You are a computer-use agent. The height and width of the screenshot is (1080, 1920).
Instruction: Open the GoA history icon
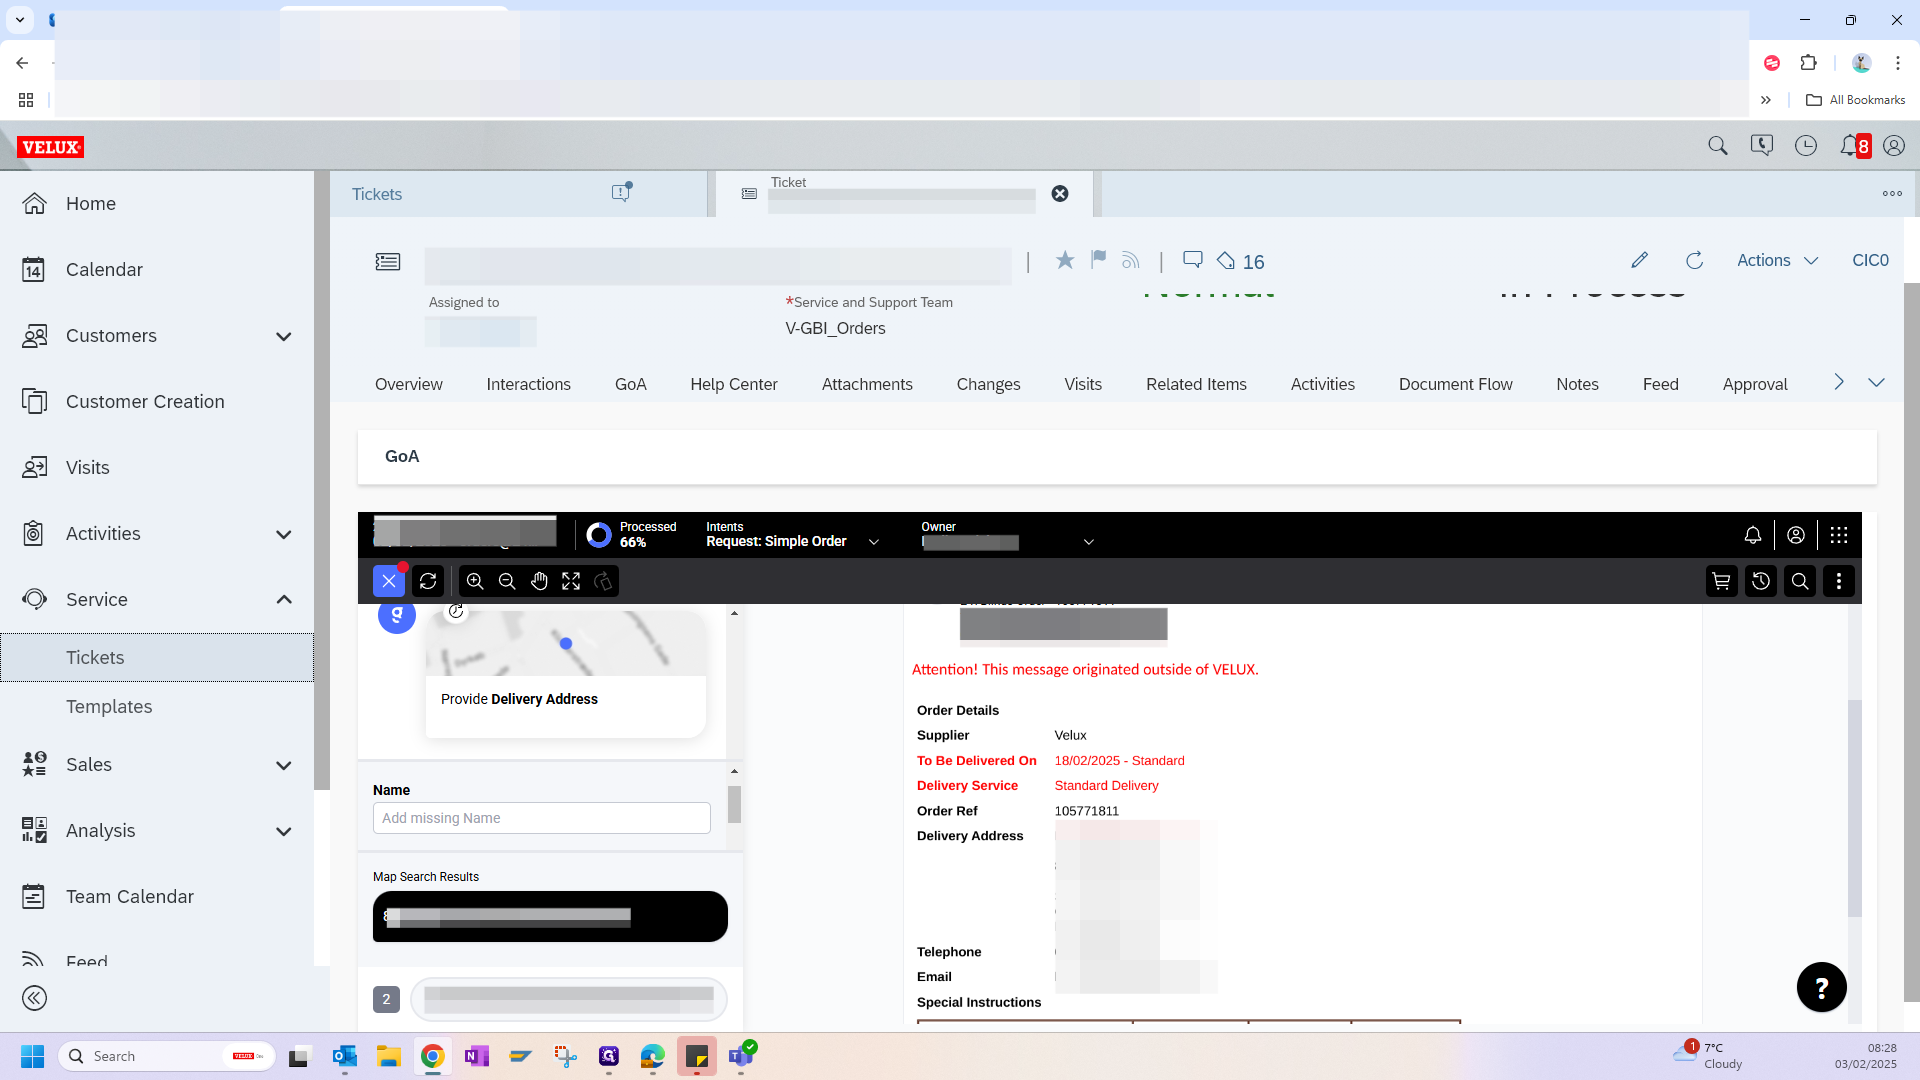pos(1761,581)
